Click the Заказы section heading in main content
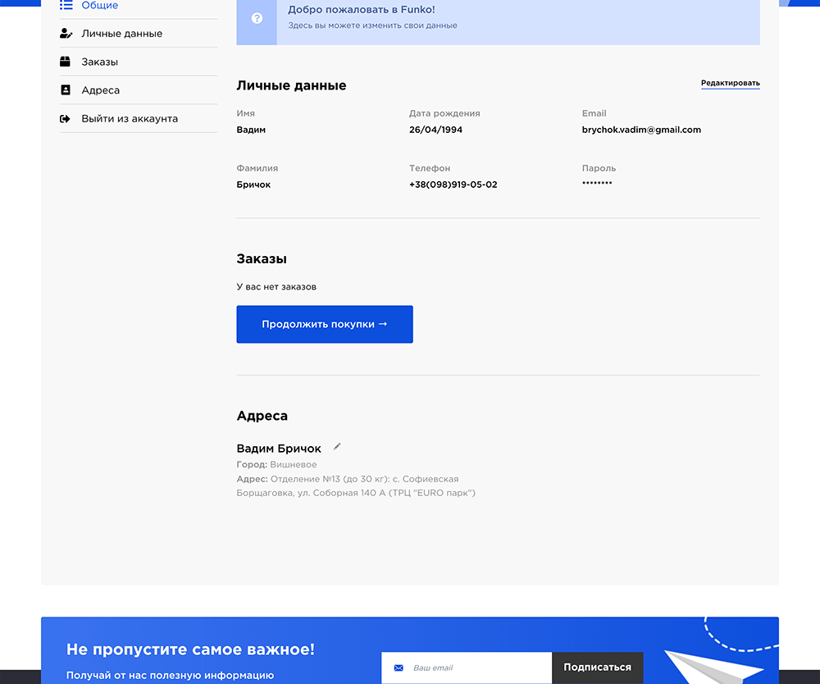The width and height of the screenshot is (820, 684). [x=261, y=259]
